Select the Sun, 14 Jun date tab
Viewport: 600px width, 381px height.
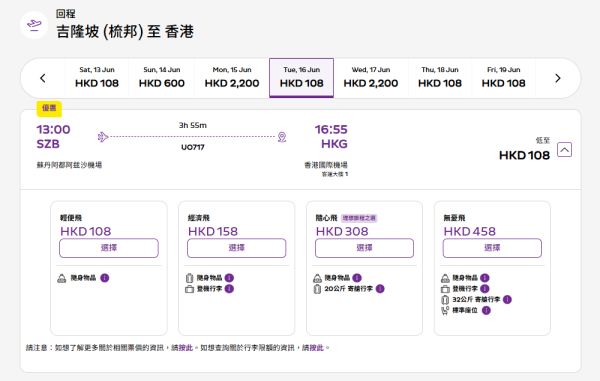tap(161, 78)
